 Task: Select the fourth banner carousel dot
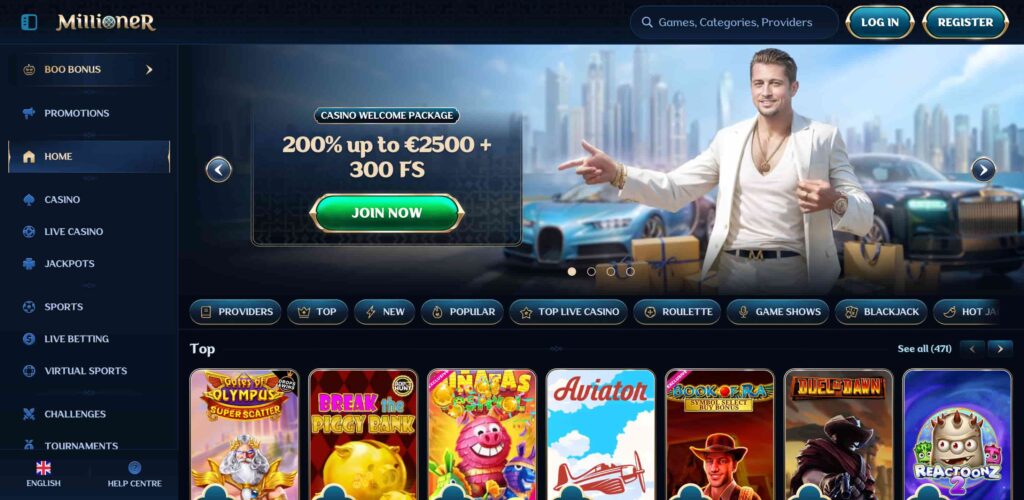630,272
